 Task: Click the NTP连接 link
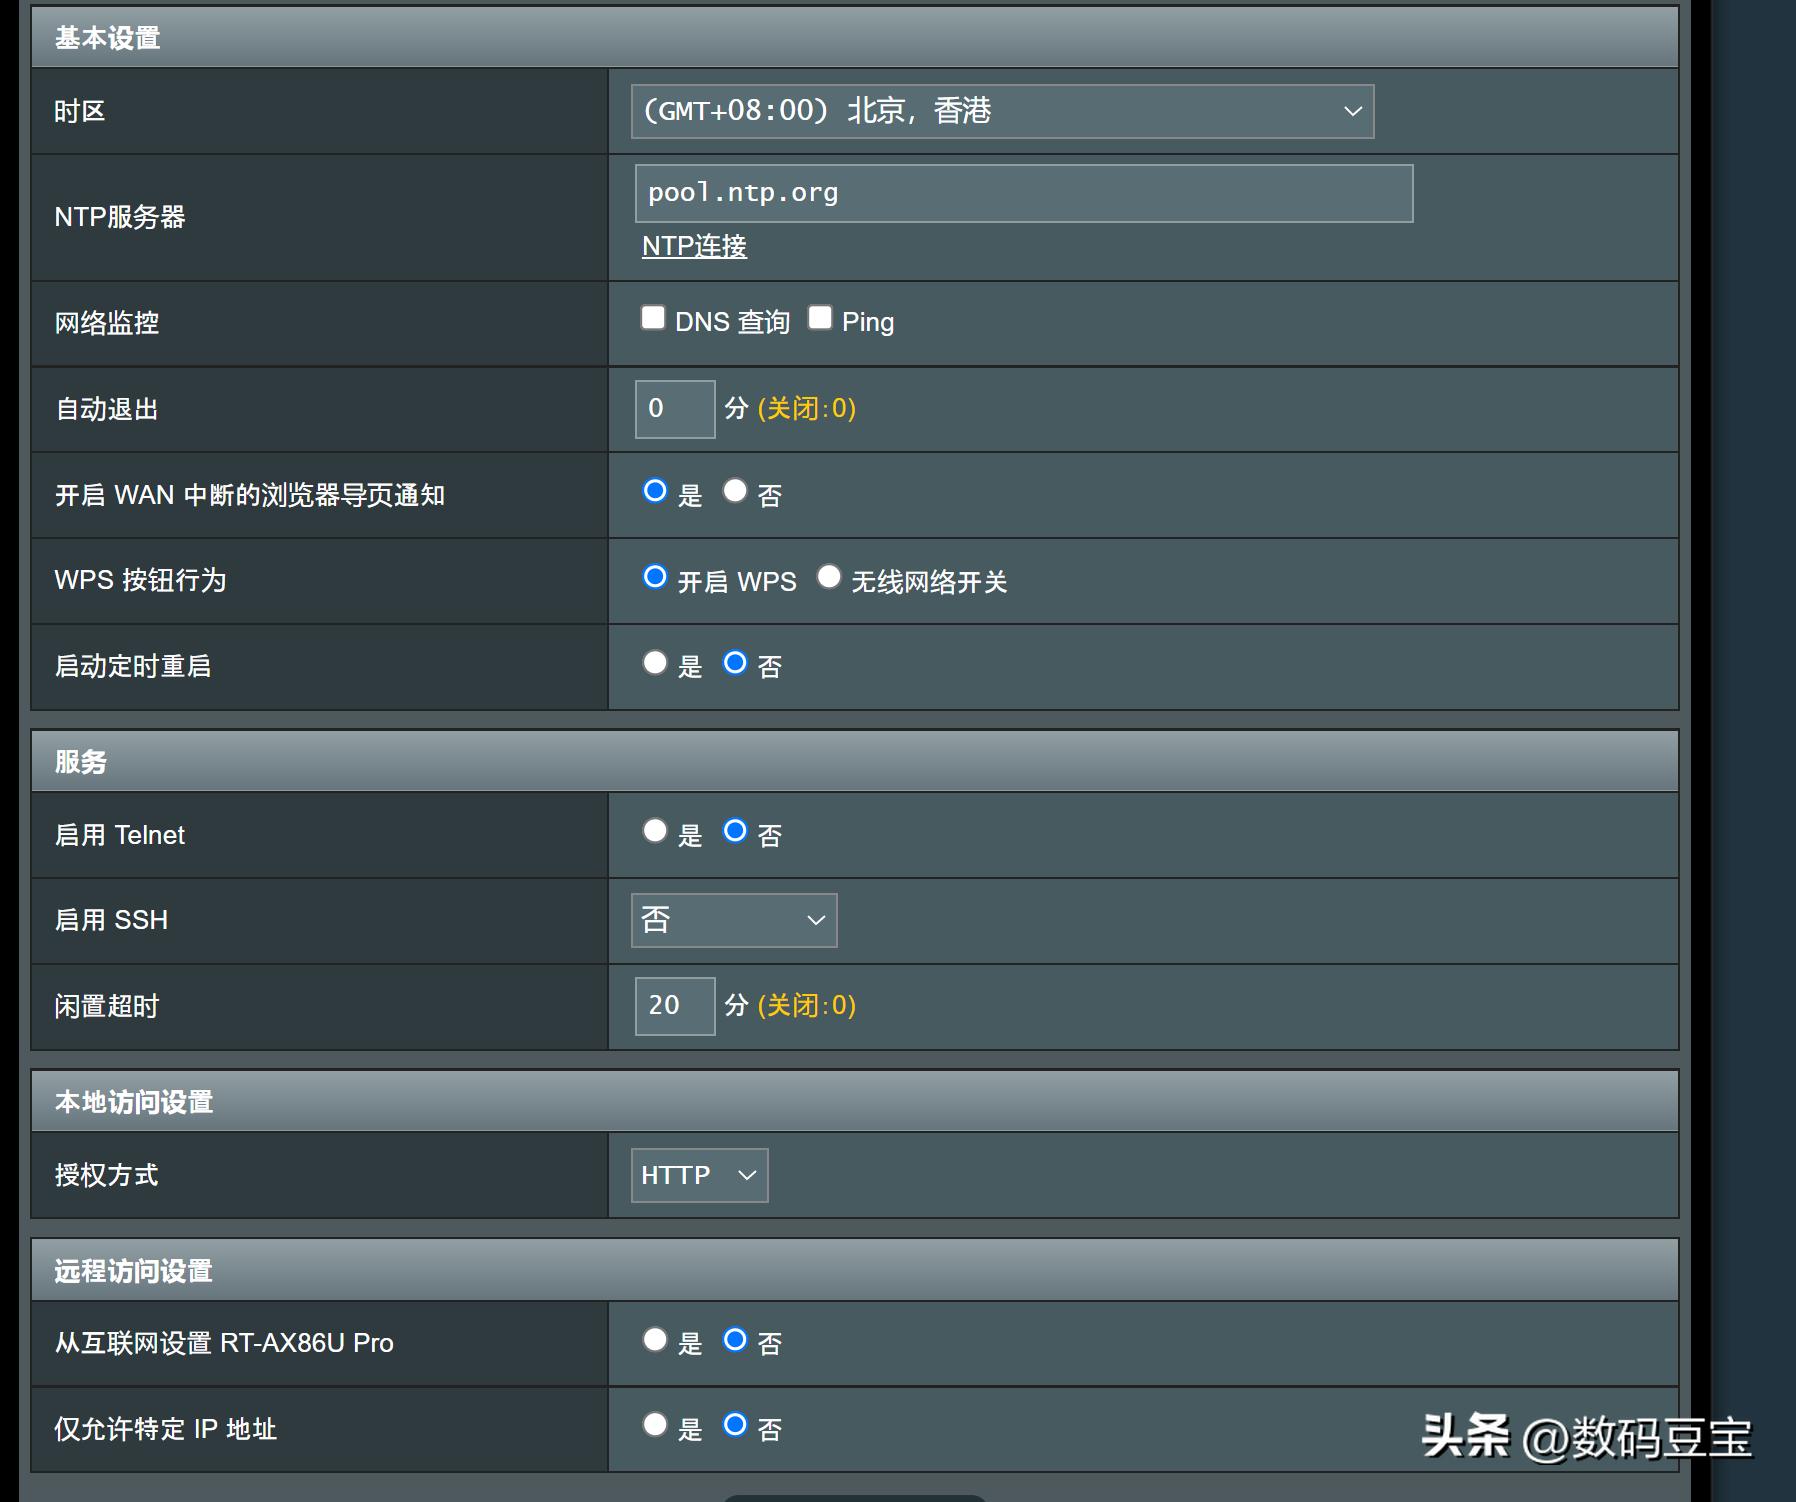692,245
